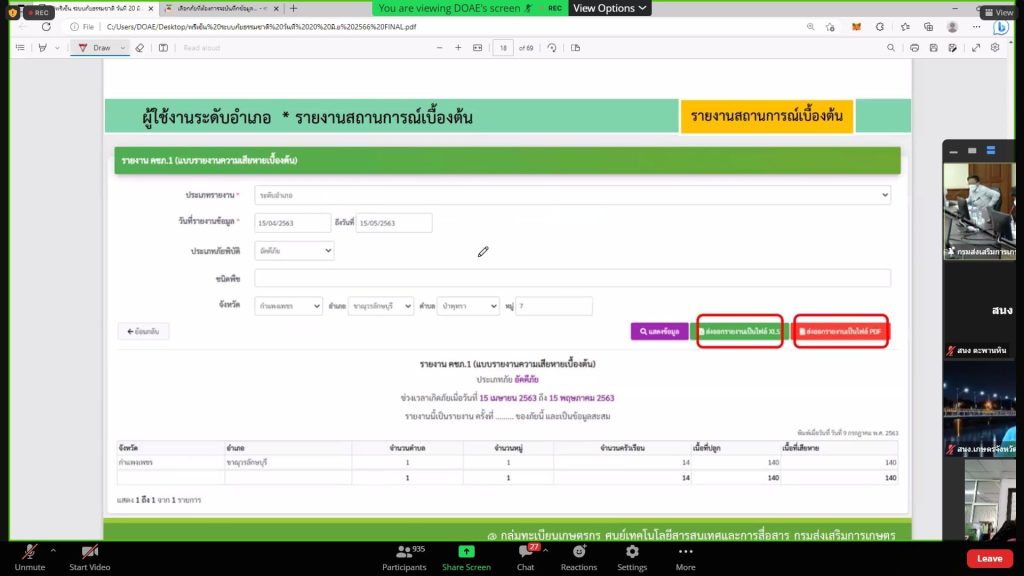This screenshot has height=576, width=1024.
Task: Click the green Share Screen icon
Action: pos(466,552)
